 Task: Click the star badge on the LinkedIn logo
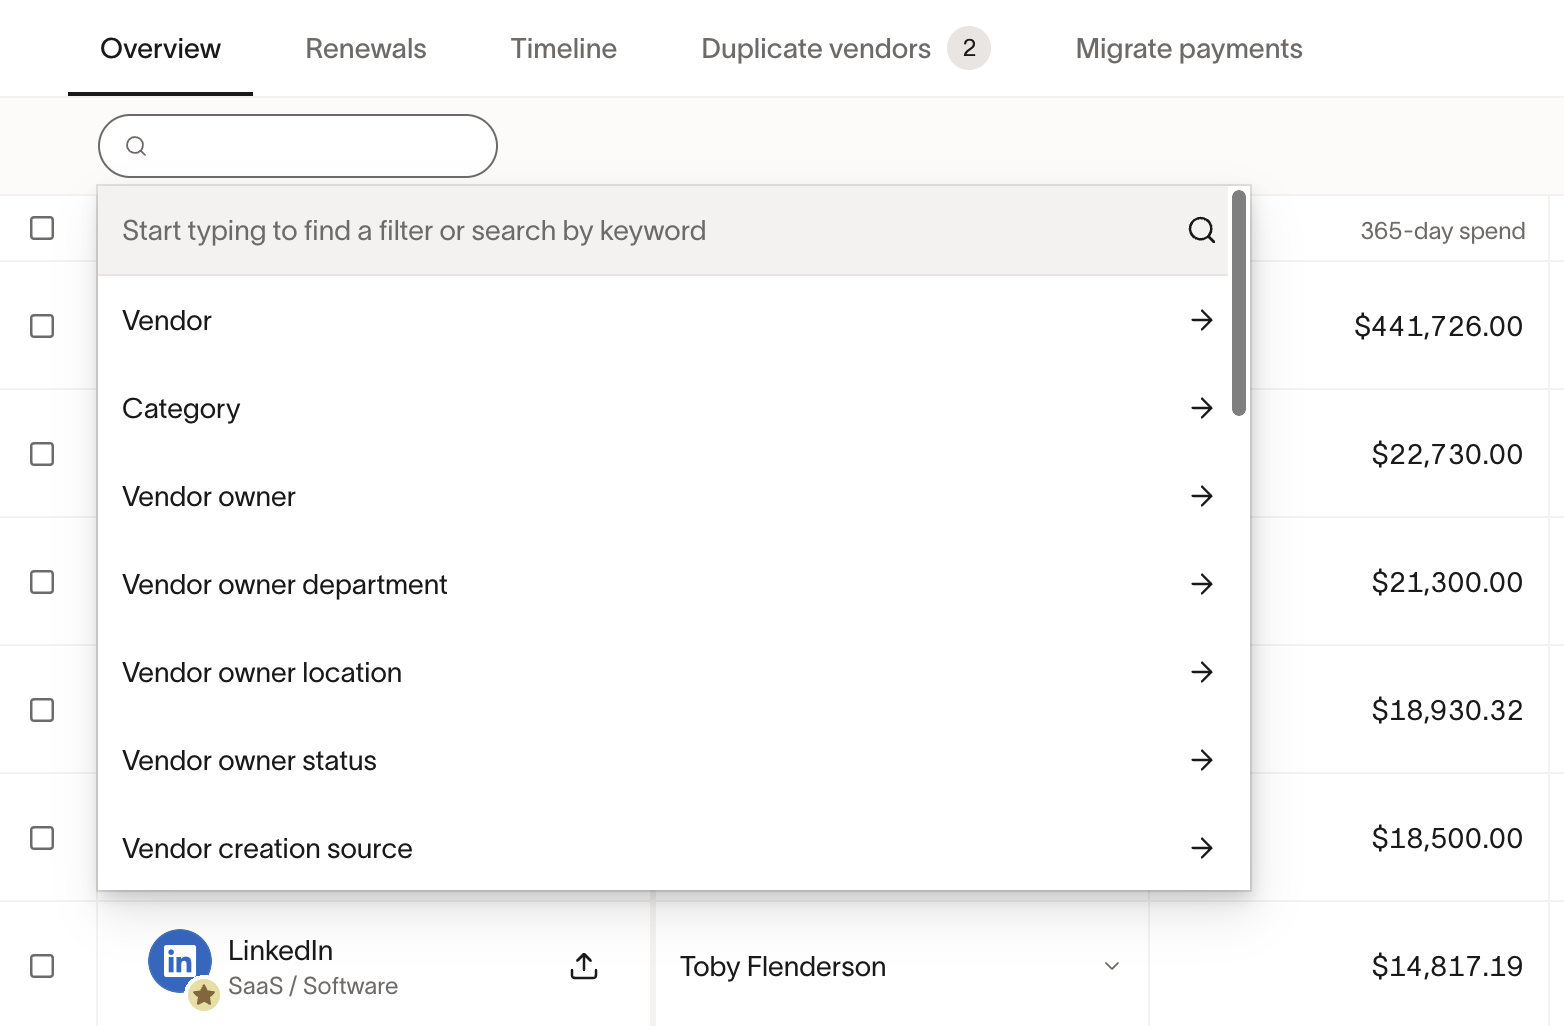(x=204, y=996)
